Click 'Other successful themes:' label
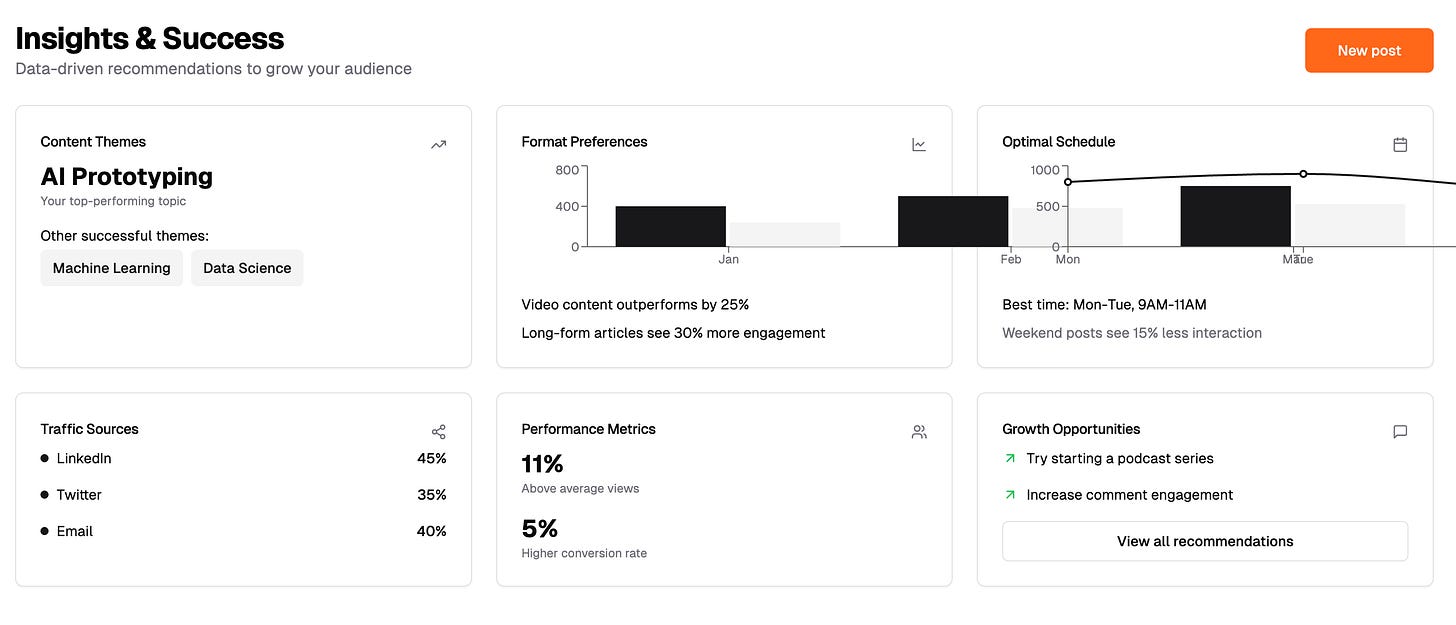Image resolution: width=1456 pixels, height=625 pixels. 124,236
